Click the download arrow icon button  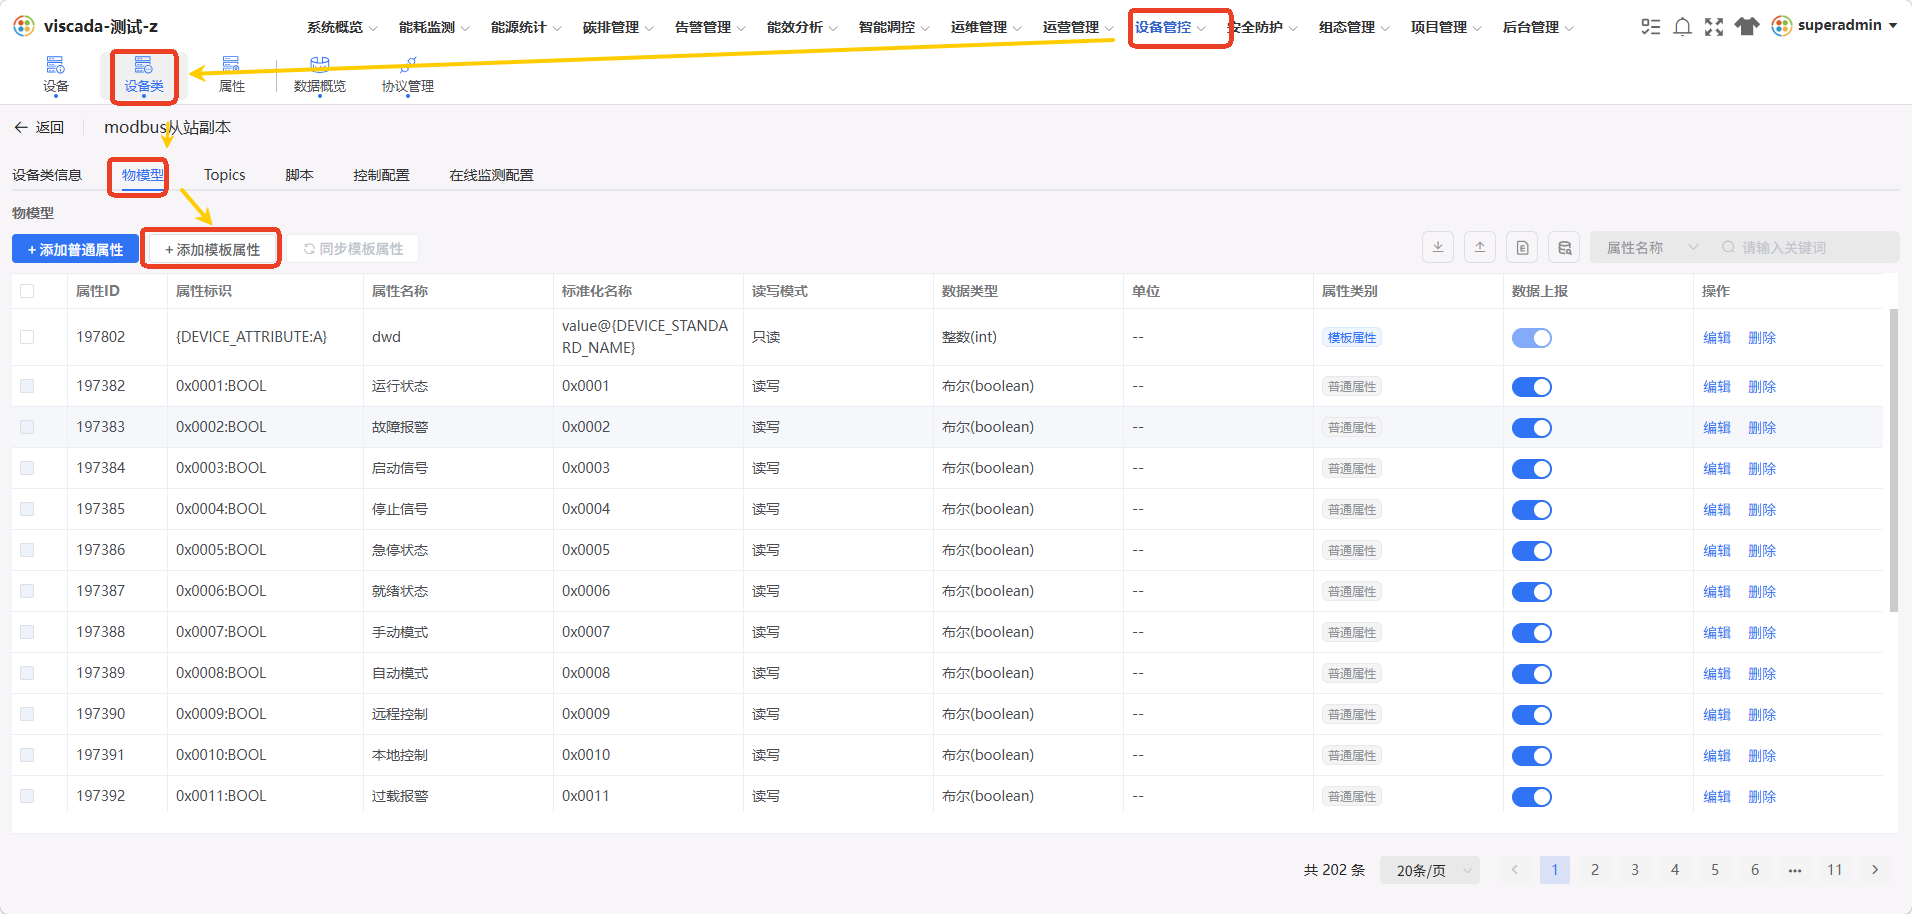[1438, 247]
